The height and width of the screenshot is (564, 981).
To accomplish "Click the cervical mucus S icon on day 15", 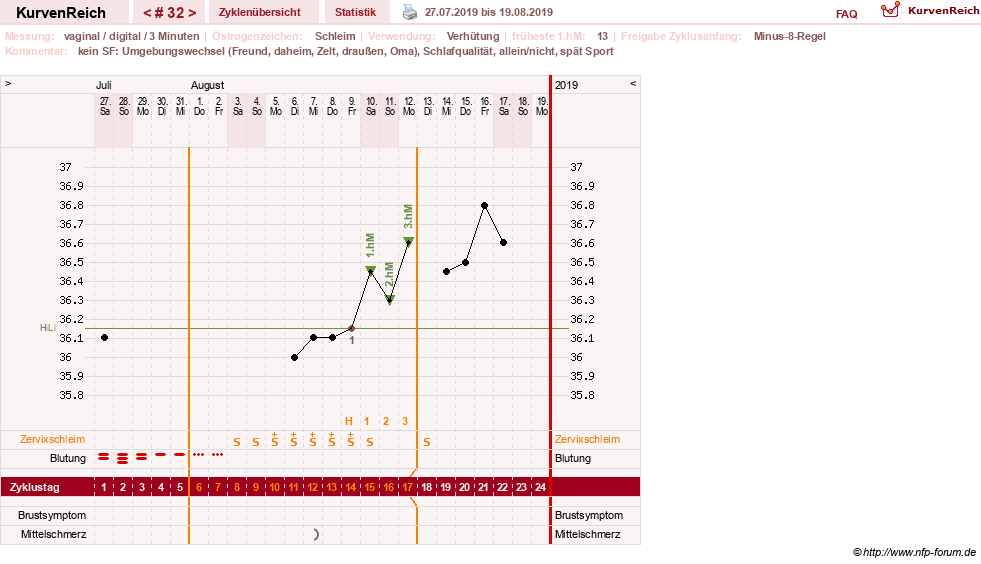I will click(x=370, y=442).
